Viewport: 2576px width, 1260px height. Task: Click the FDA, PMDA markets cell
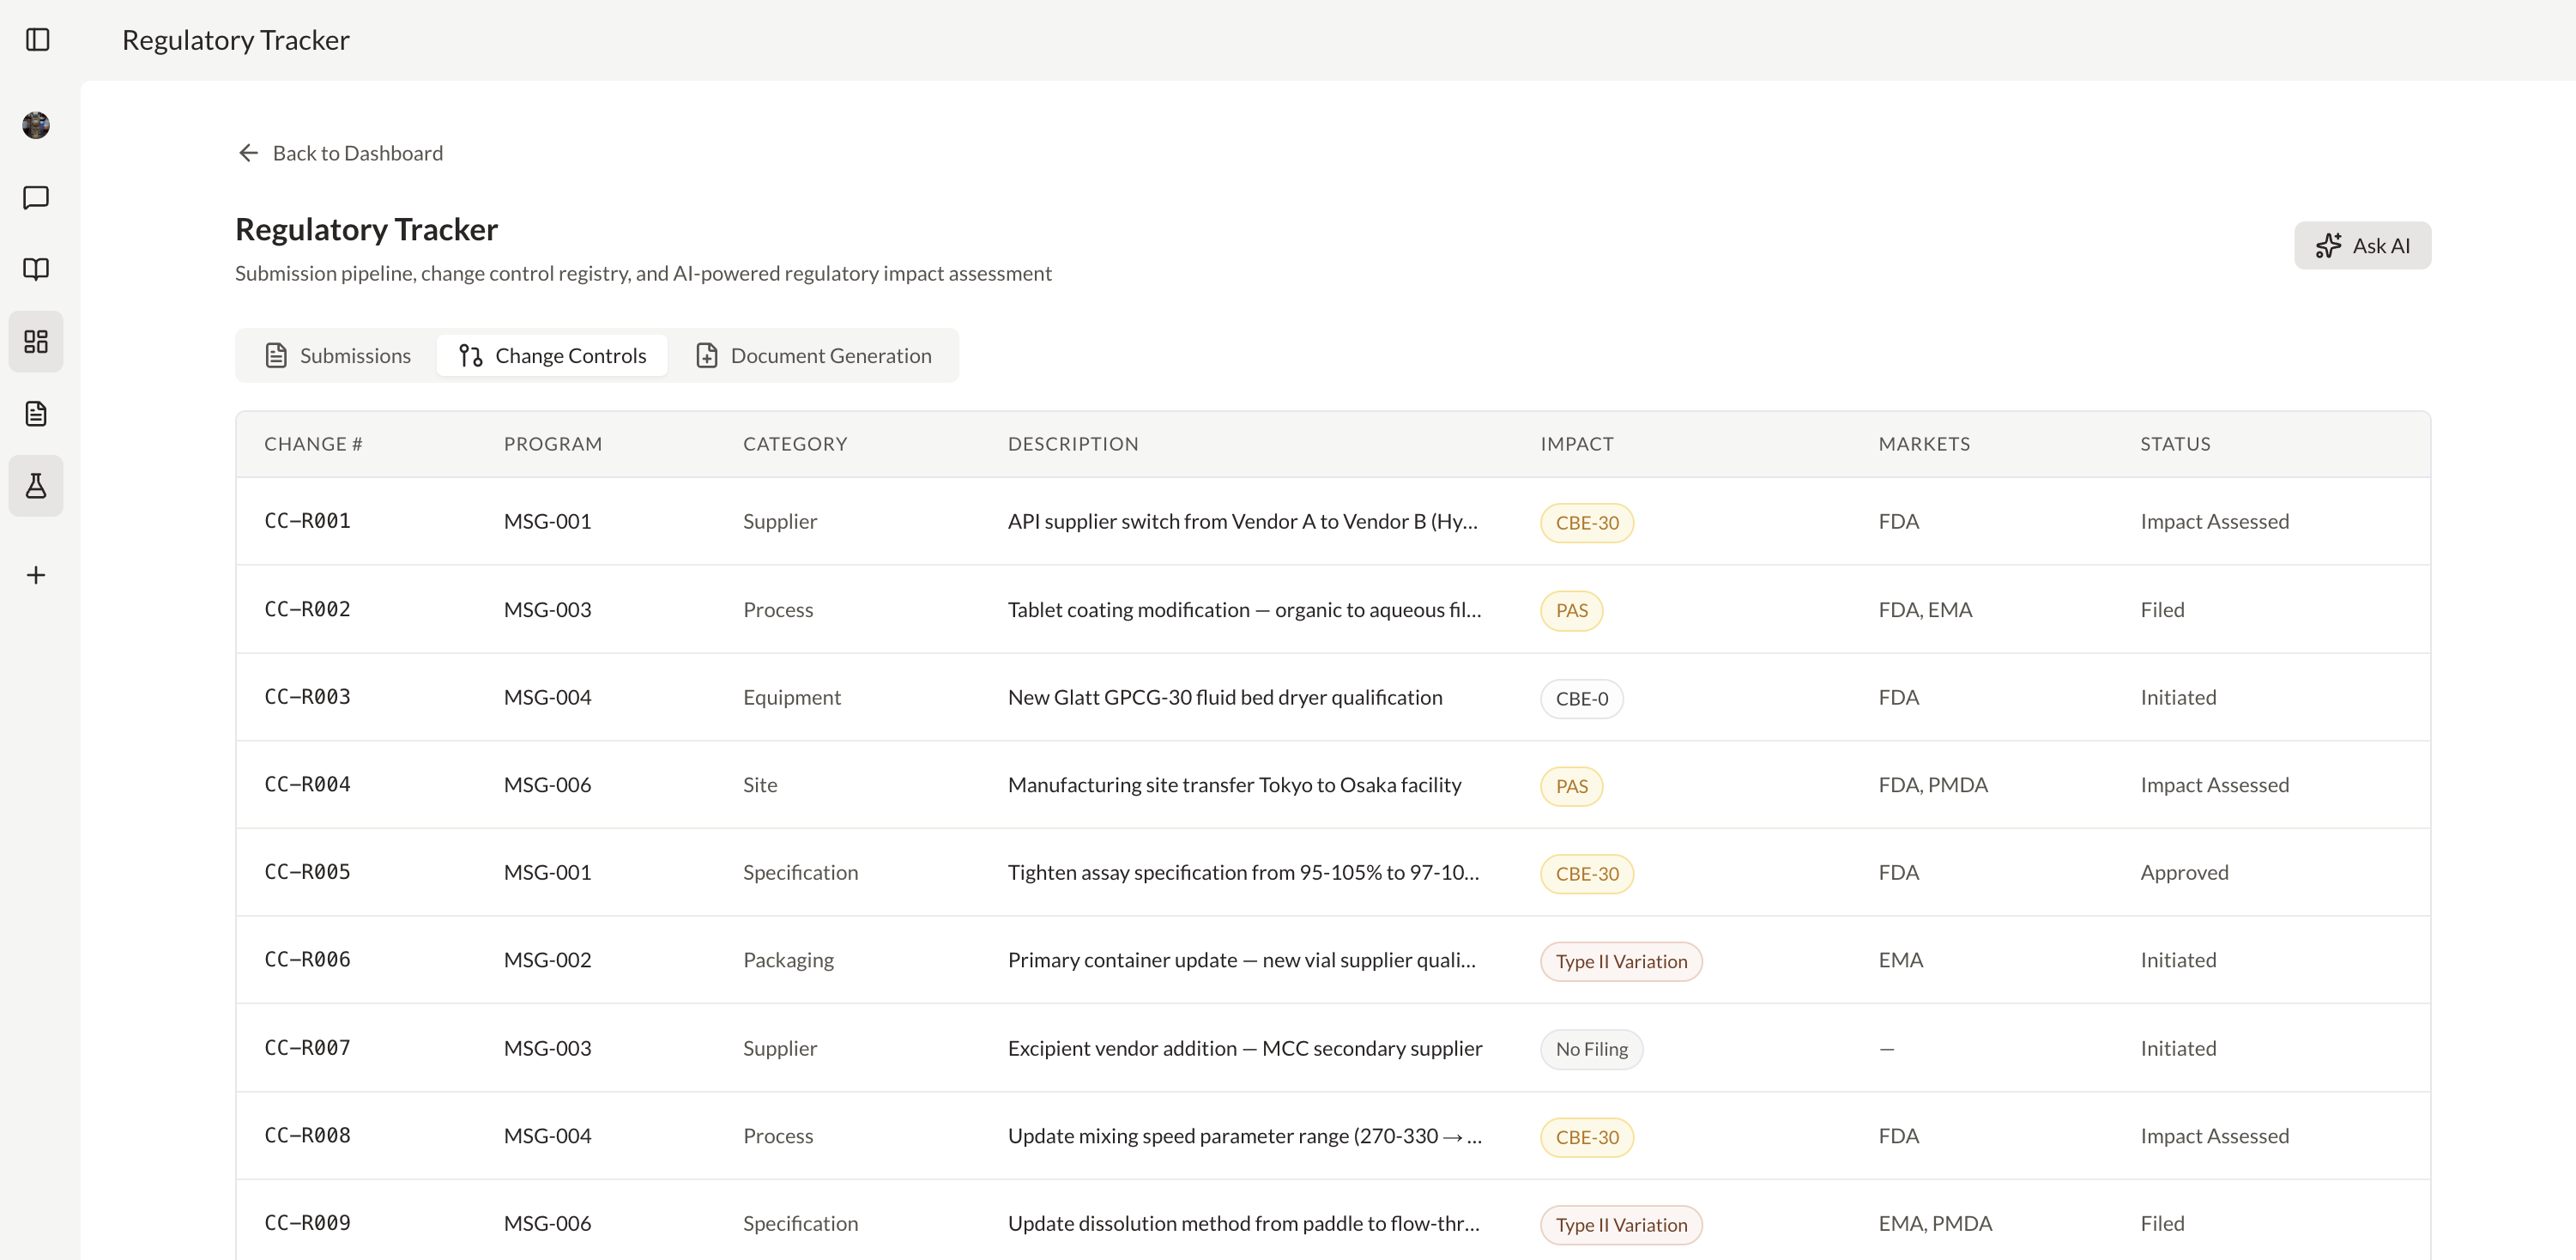pyautogui.click(x=1933, y=785)
